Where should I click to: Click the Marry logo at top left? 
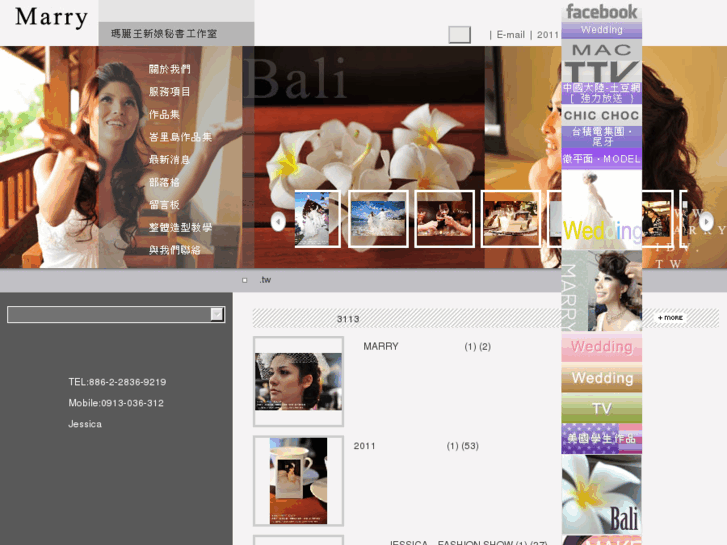(x=51, y=18)
